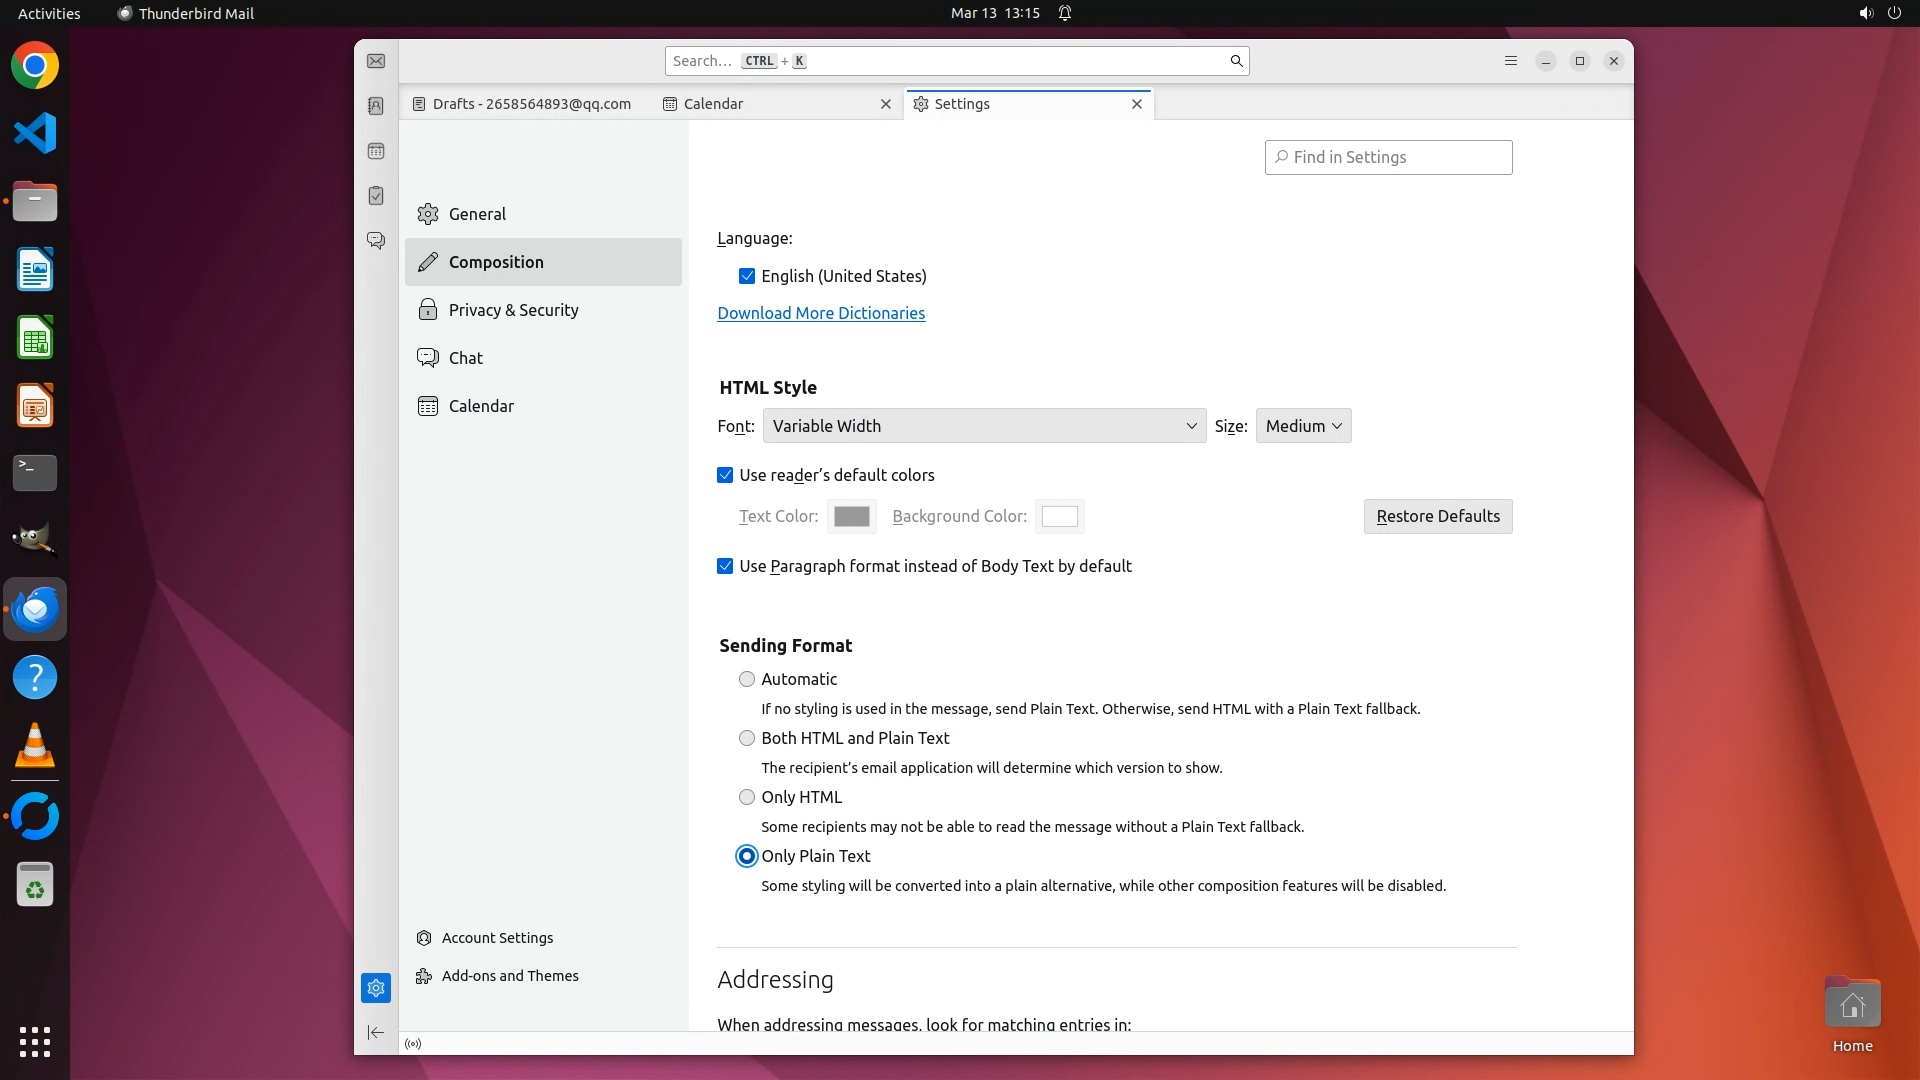The height and width of the screenshot is (1080, 1920).
Task: Open the Tasks space icon in sidebar
Action: pyautogui.click(x=376, y=196)
